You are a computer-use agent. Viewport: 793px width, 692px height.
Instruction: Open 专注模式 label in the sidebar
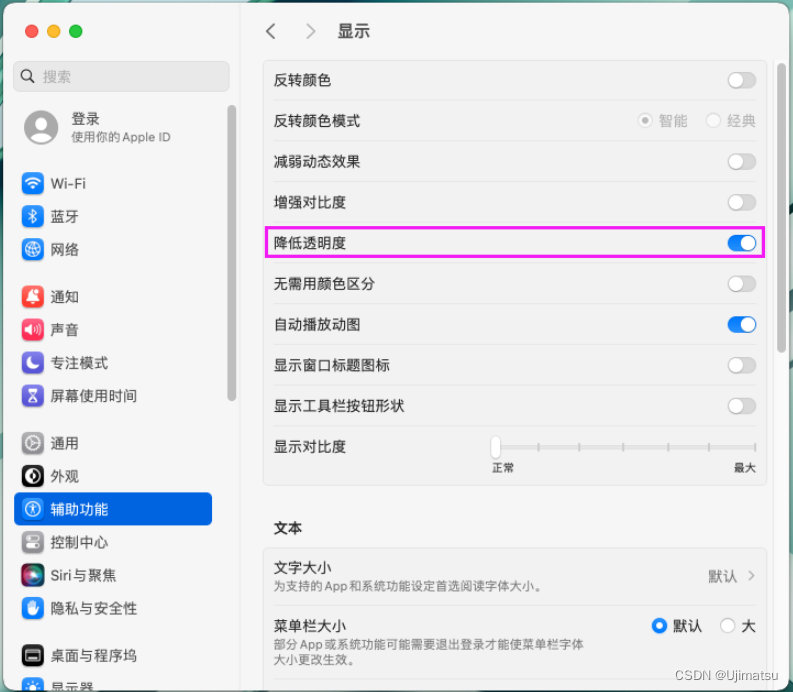(79, 363)
